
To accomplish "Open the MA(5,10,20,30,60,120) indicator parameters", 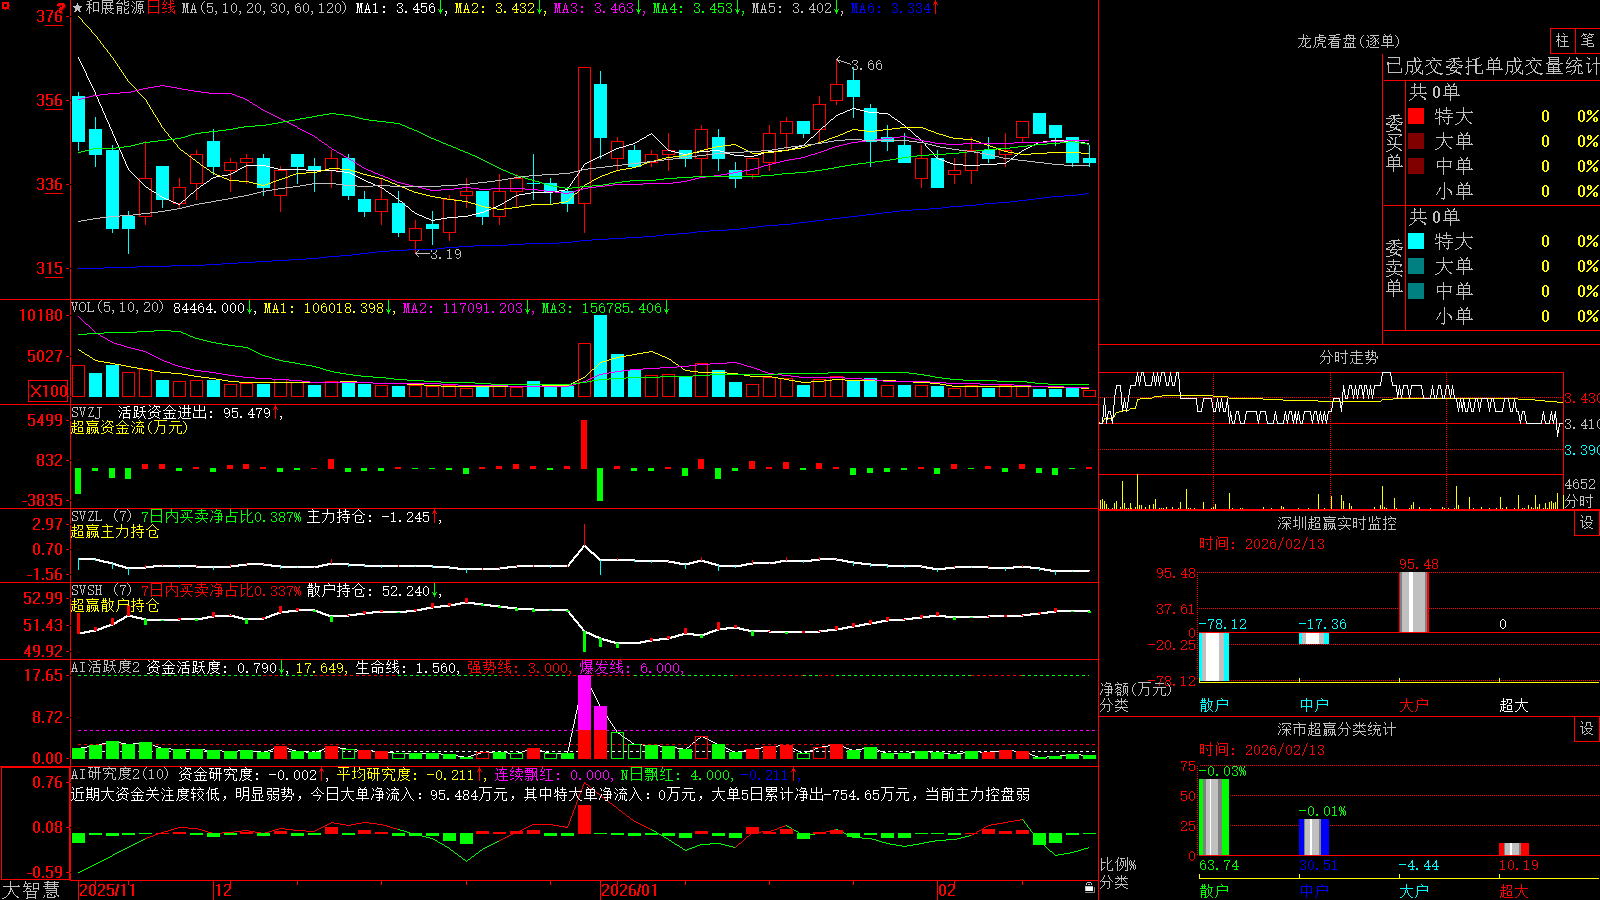I will 264,8.
